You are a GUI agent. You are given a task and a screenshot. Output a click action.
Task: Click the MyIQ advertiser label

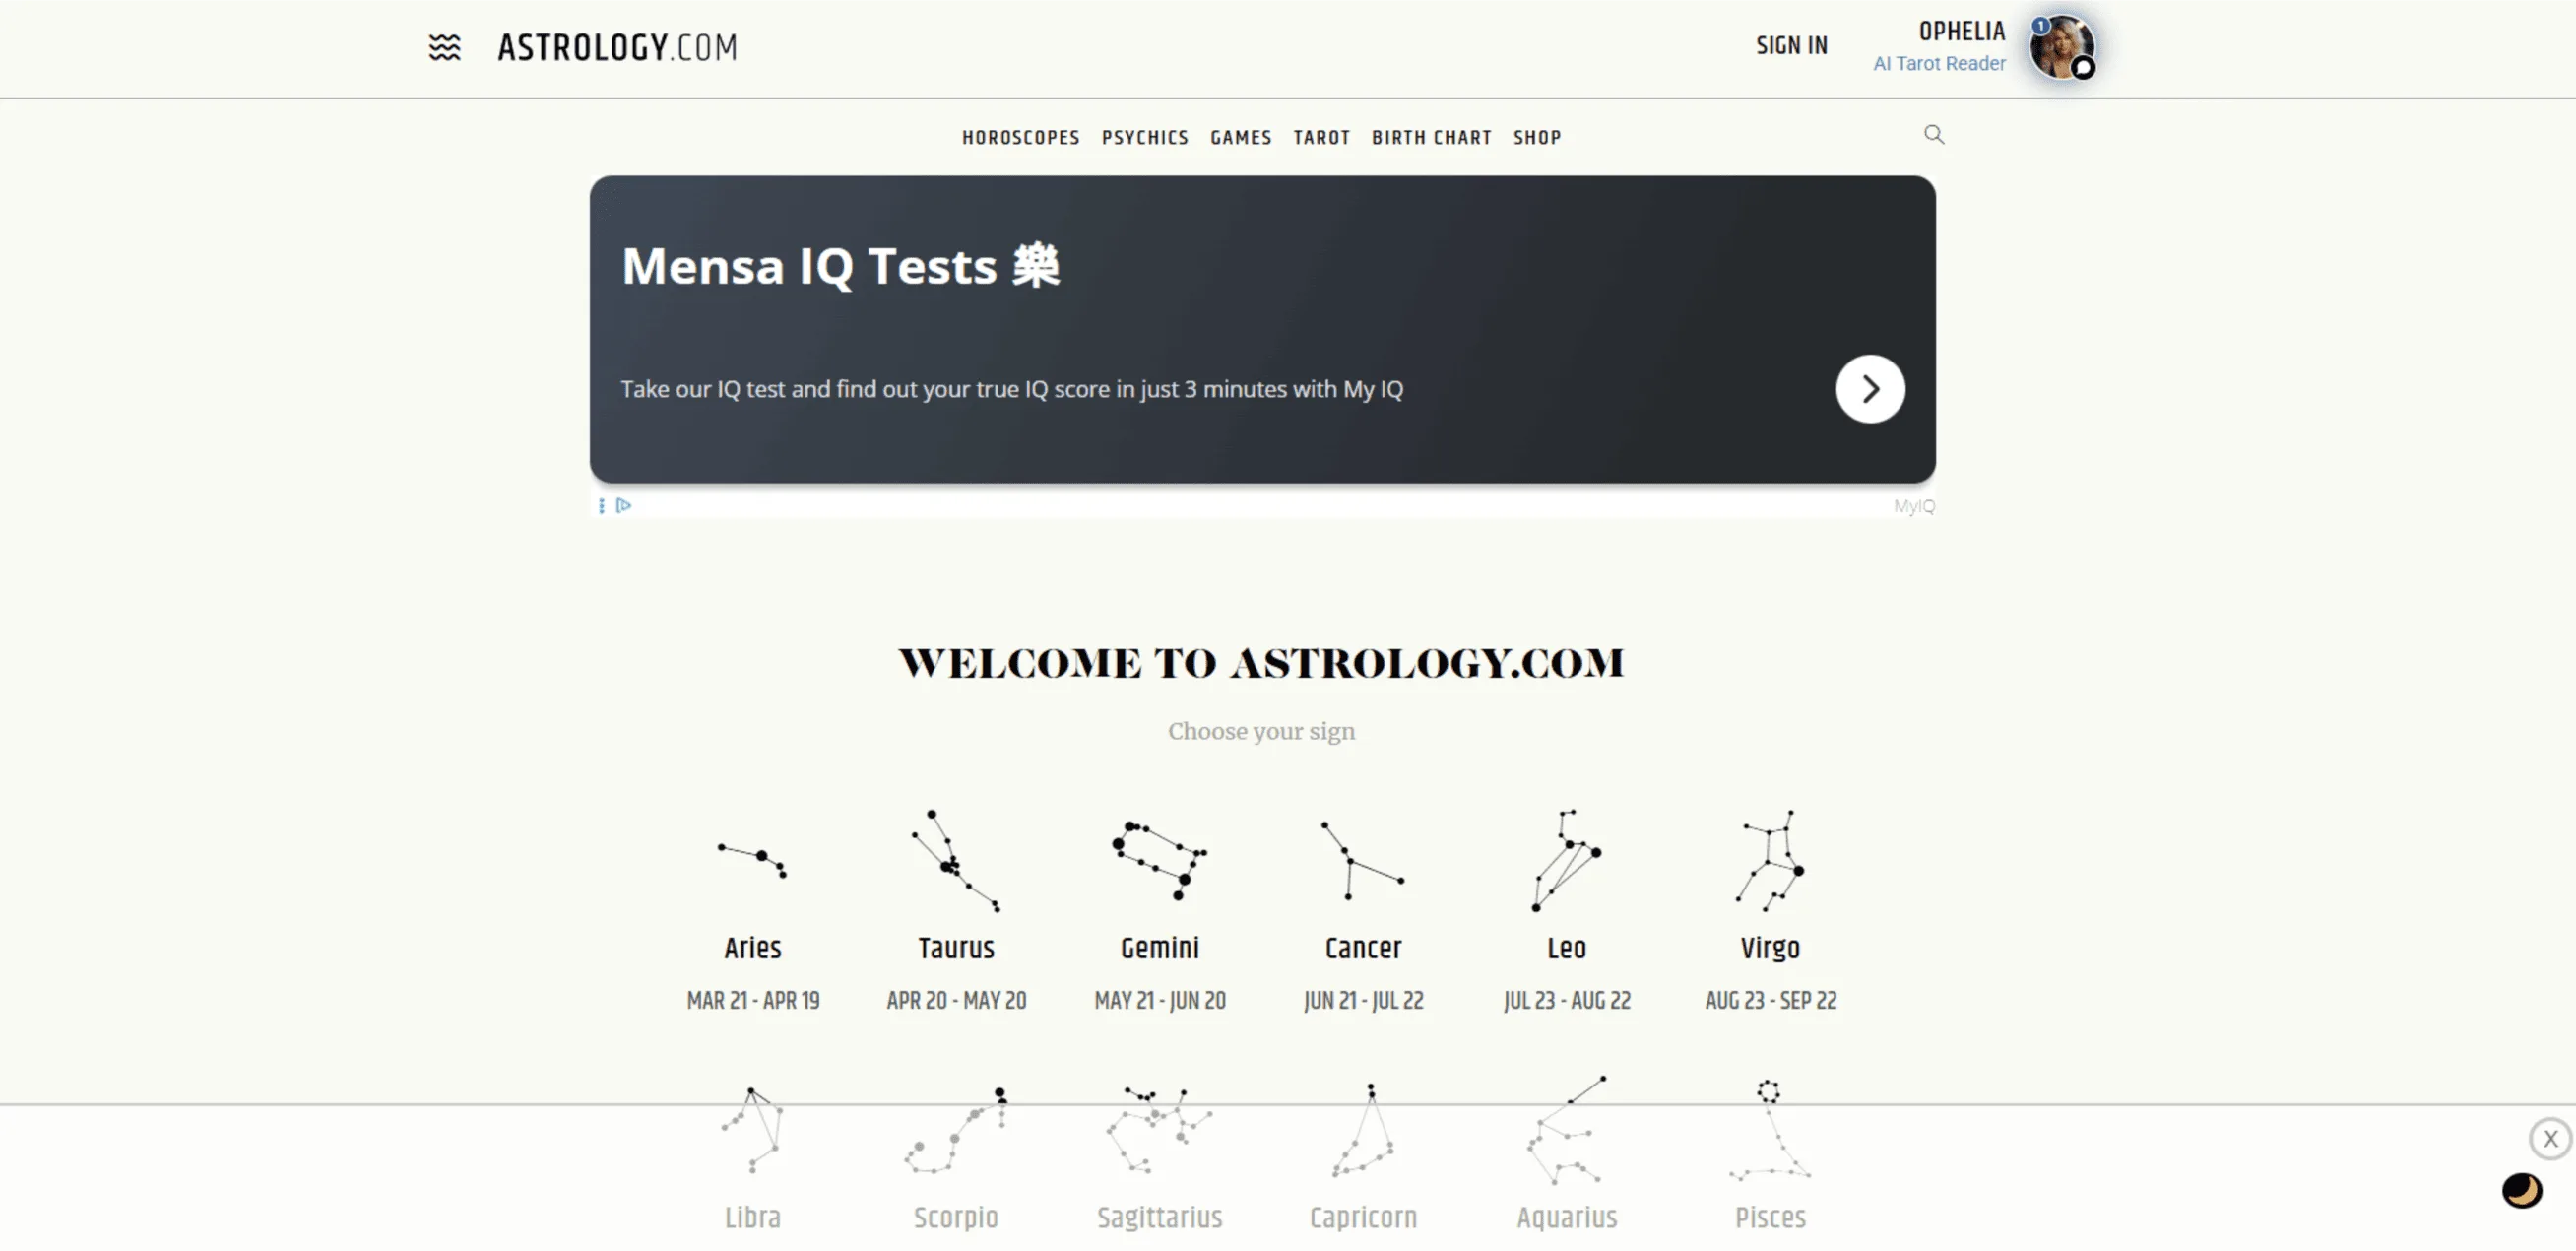(1913, 506)
